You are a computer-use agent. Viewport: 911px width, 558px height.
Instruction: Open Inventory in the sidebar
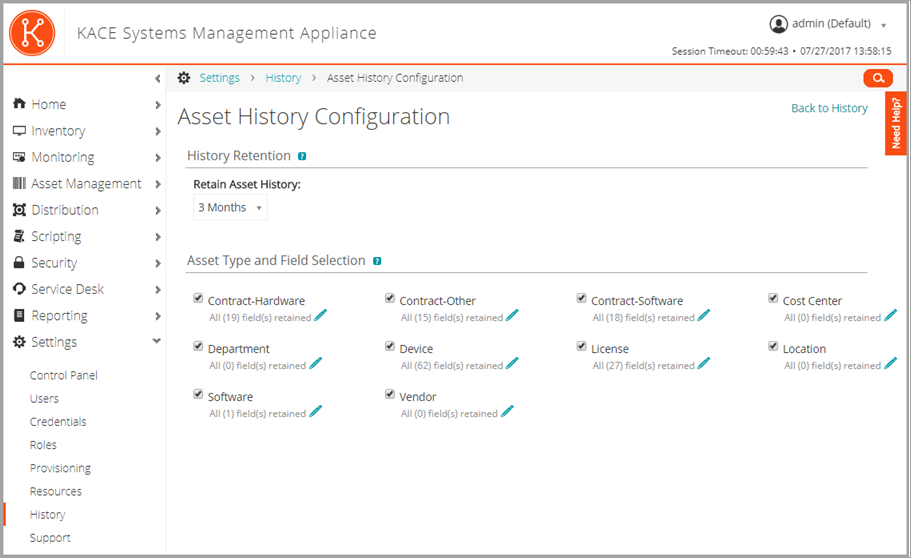[x=58, y=131]
